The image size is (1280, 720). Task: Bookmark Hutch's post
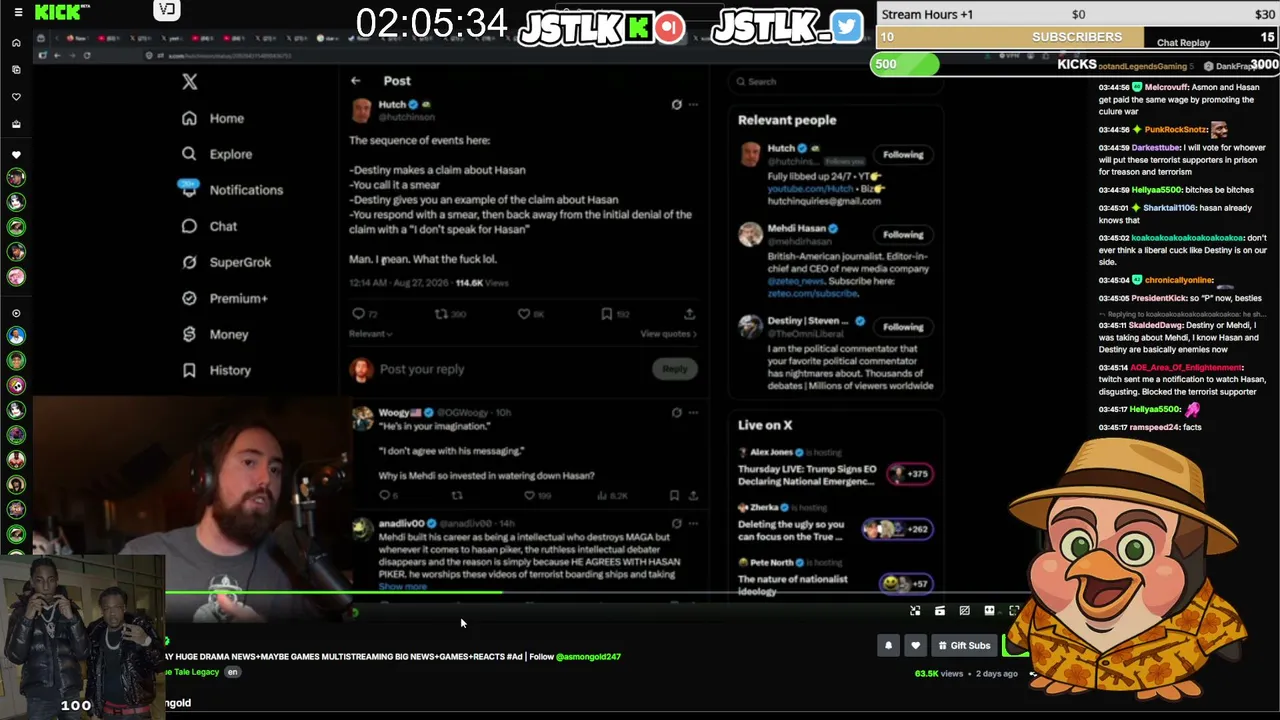pyautogui.click(x=606, y=314)
